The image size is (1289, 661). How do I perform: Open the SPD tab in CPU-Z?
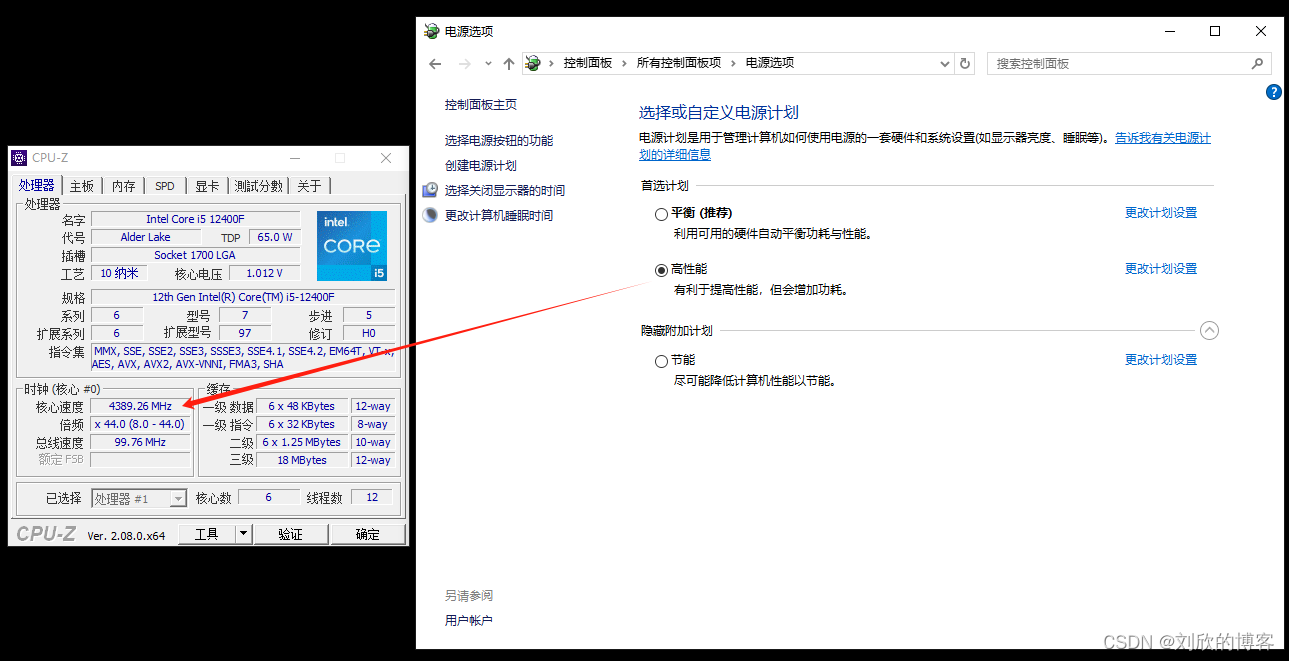tap(165, 186)
